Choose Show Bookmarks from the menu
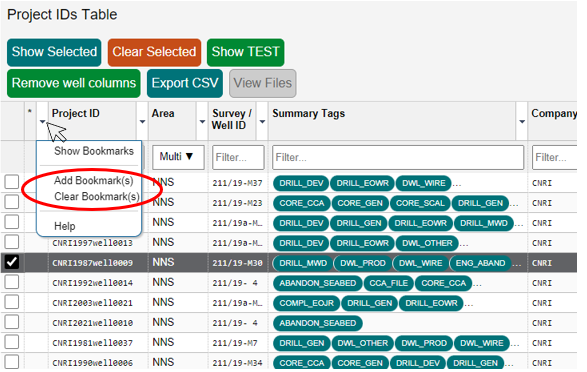 point(94,151)
